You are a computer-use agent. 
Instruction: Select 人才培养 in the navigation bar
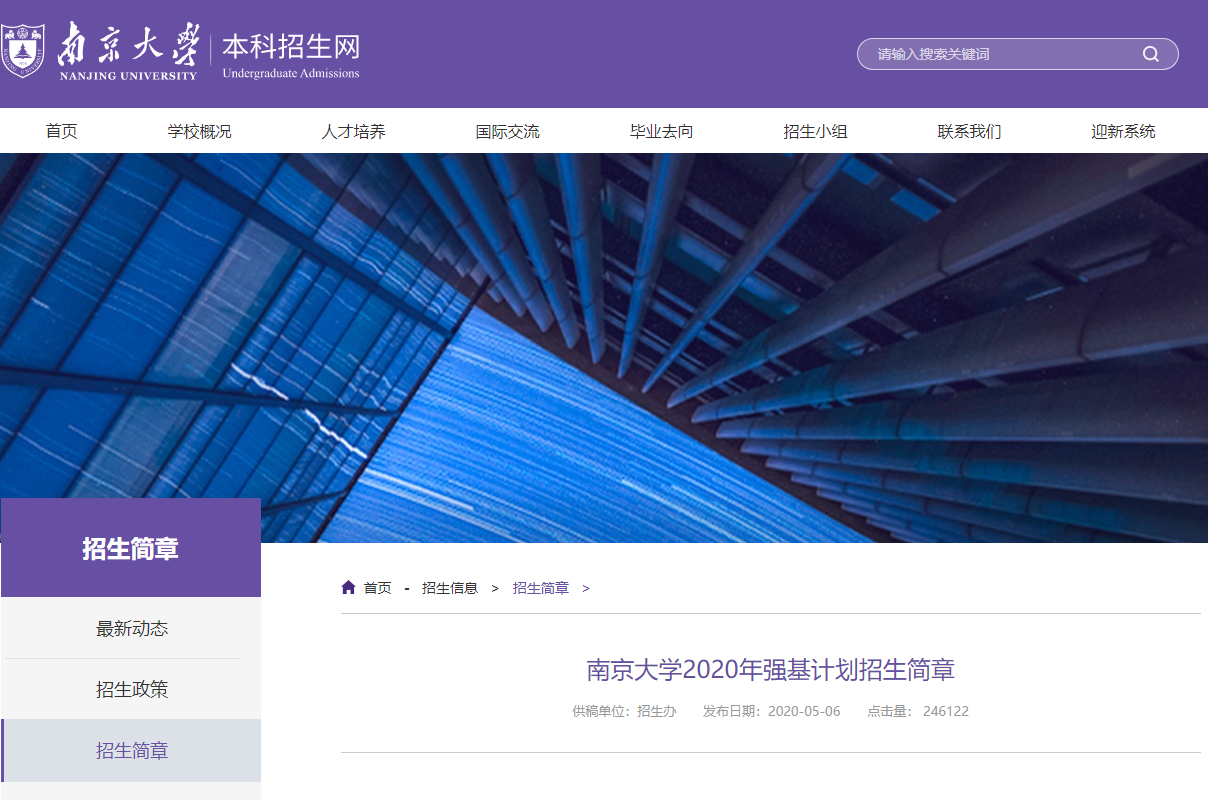coord(353,131)
